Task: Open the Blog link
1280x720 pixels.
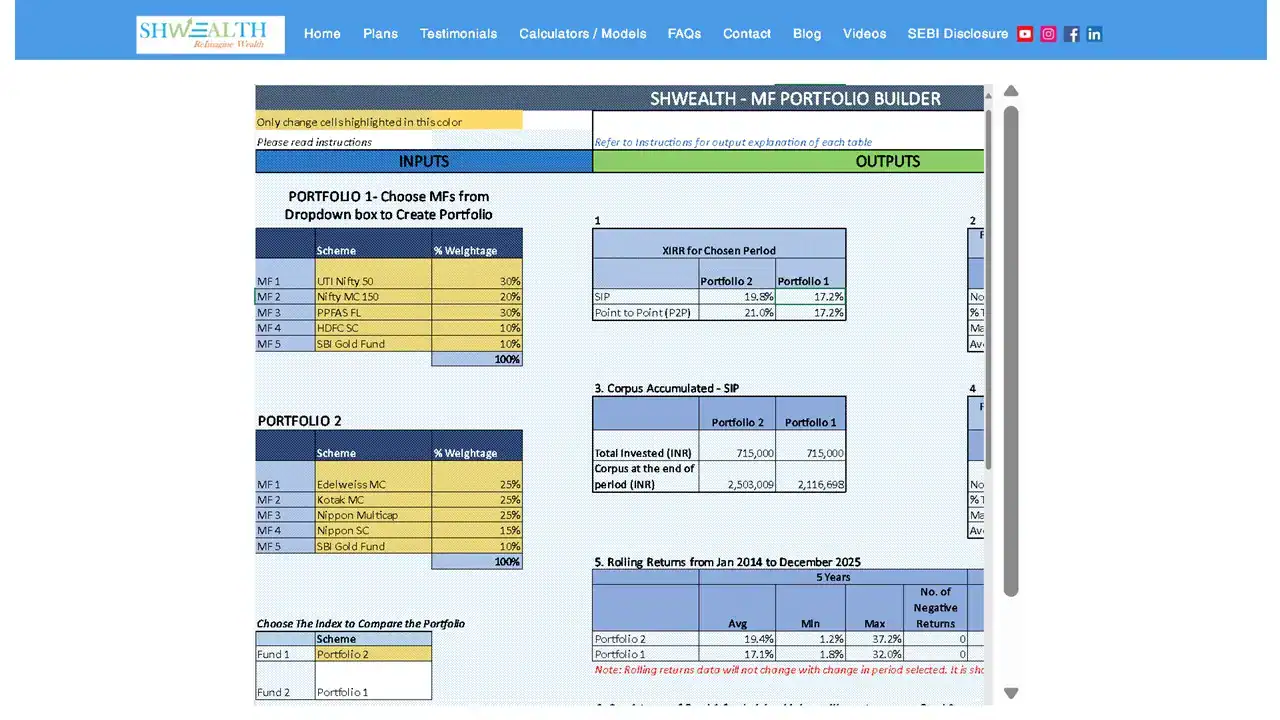Action: coord(807,34)
